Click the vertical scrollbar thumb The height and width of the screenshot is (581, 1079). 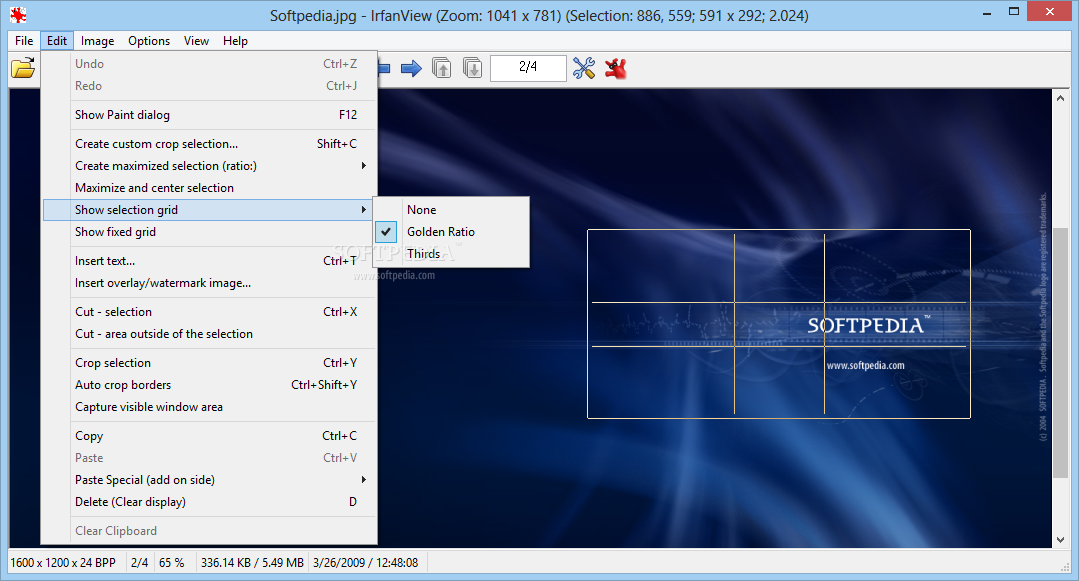coord(1060,352)
